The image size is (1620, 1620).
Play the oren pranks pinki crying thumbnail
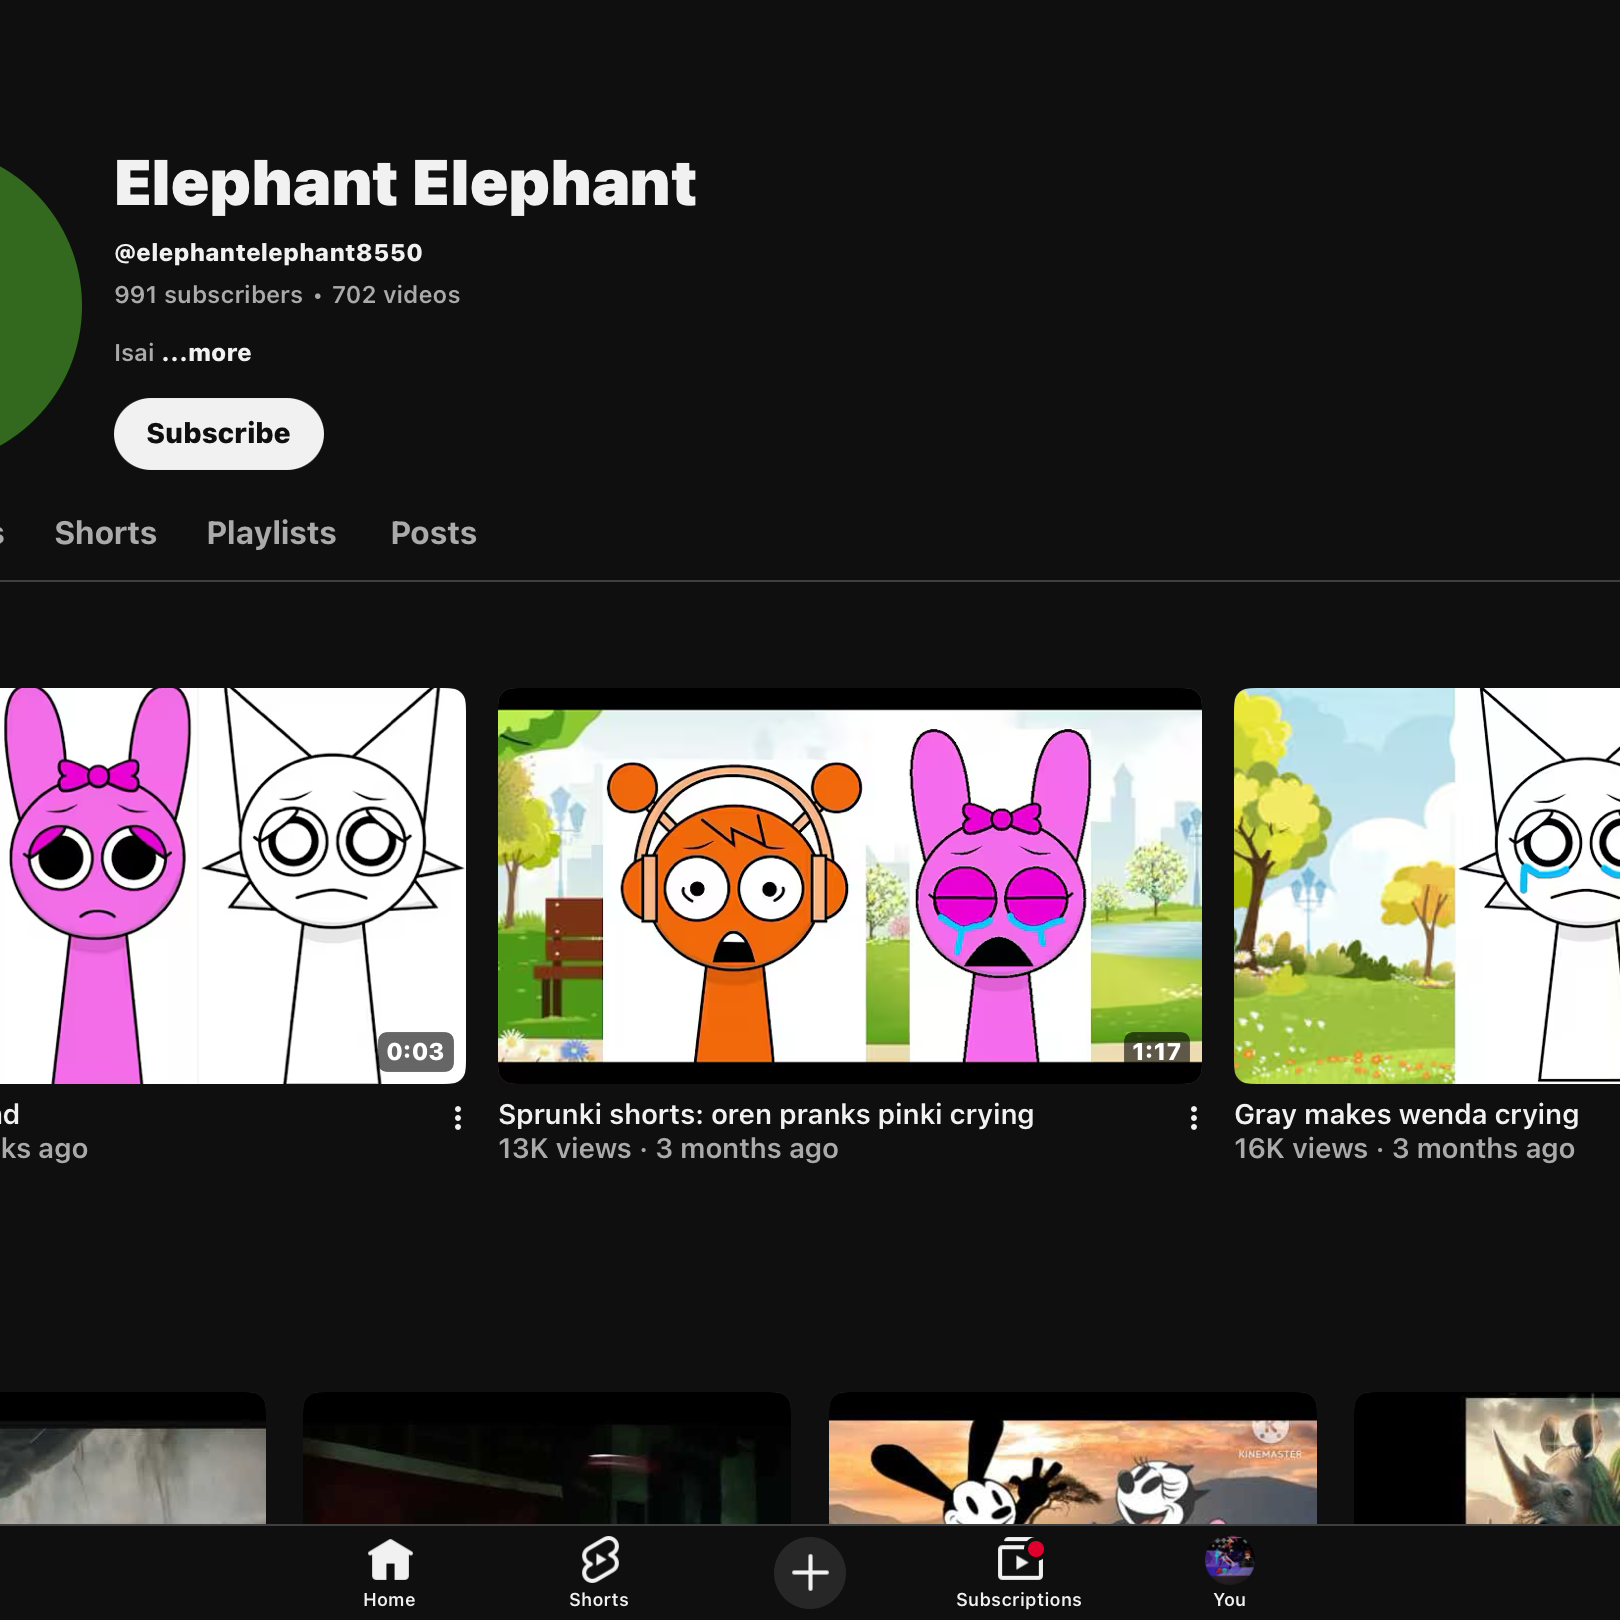[849, 885]
